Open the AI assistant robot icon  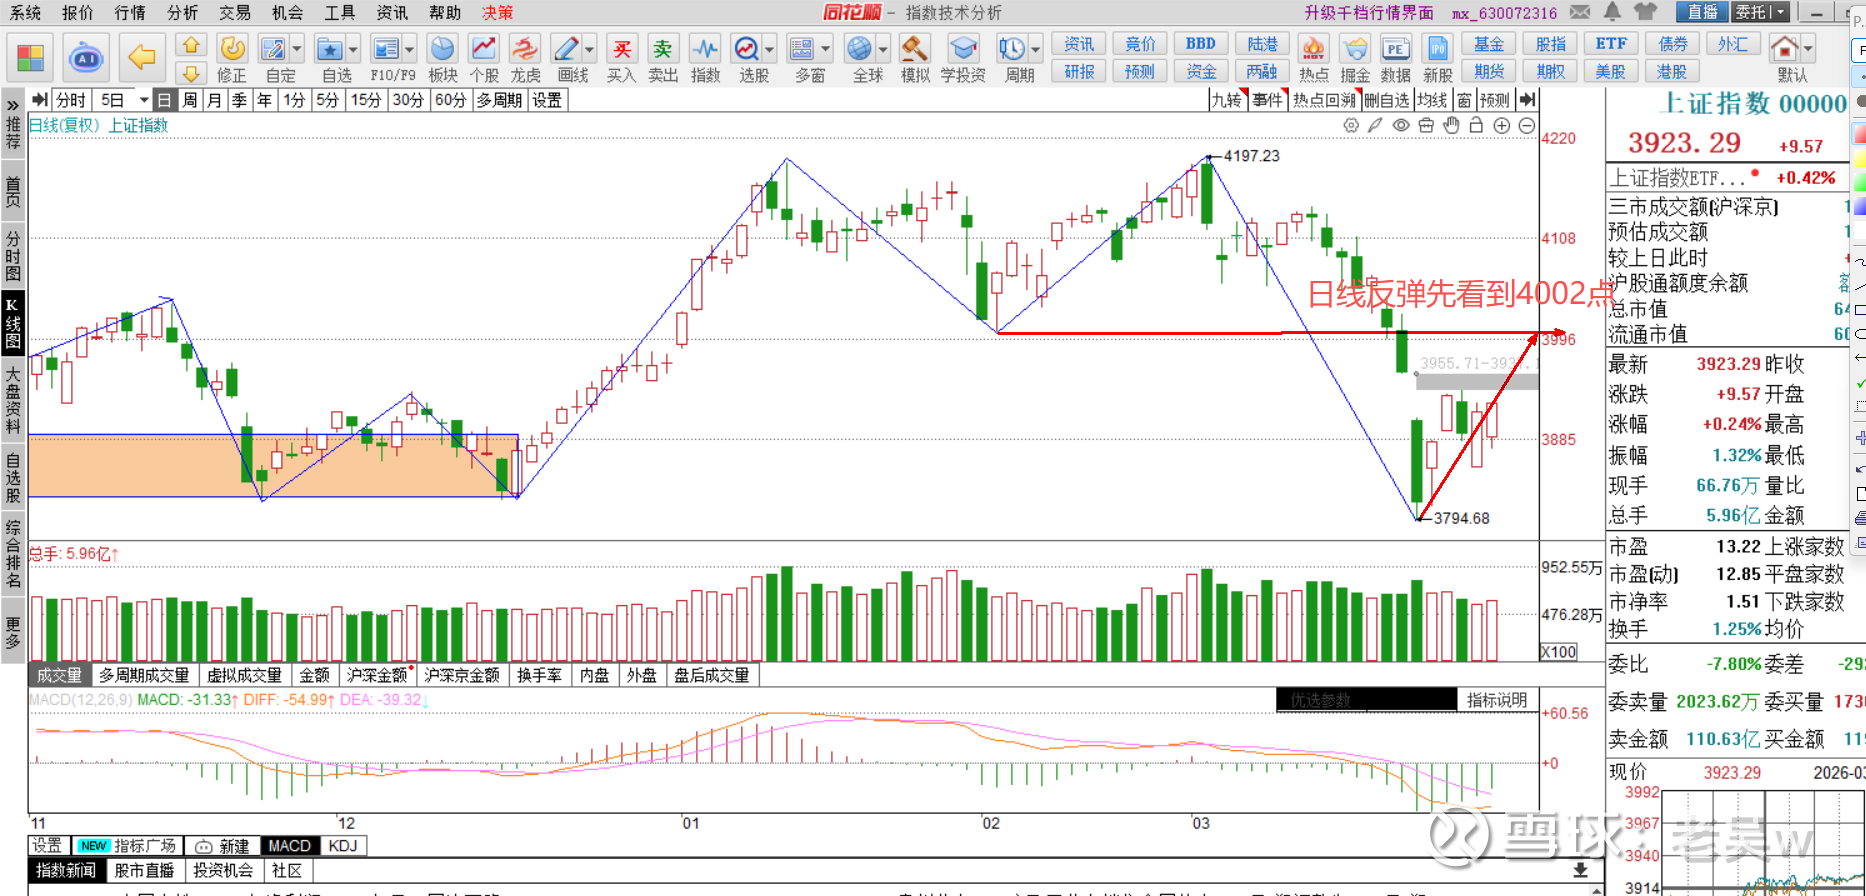coord(87,58)
